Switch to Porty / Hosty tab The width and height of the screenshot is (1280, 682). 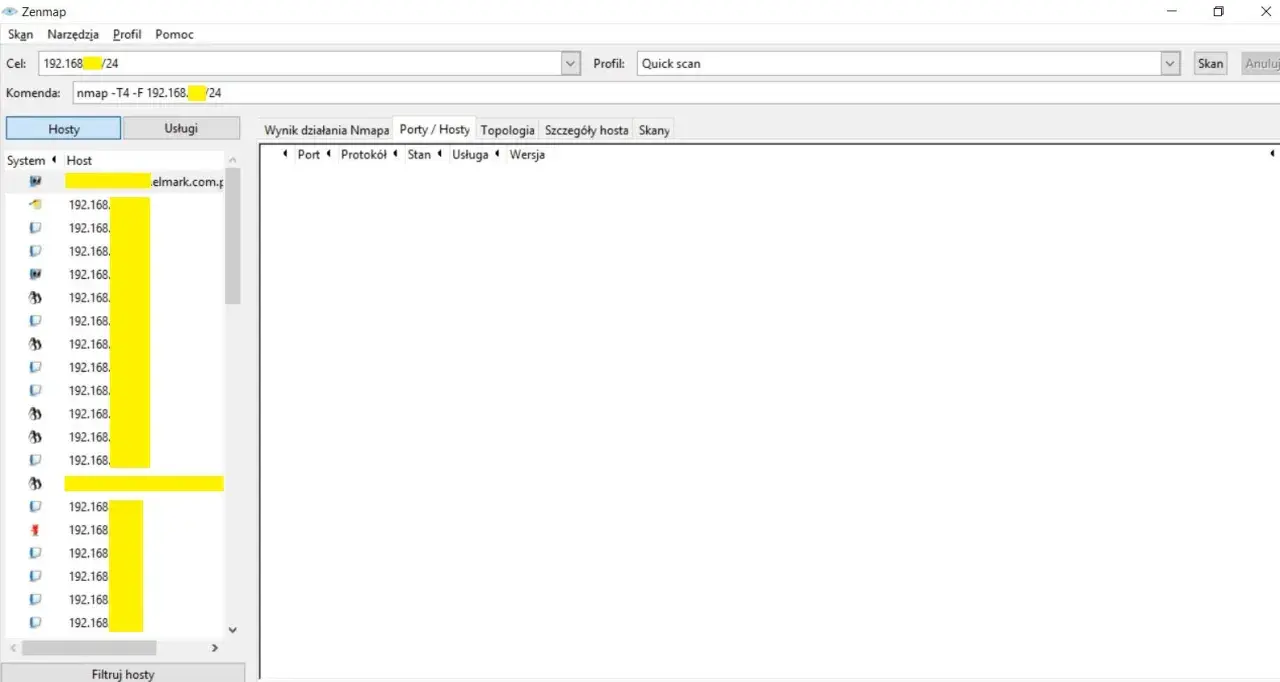click(x=434, y=130)
